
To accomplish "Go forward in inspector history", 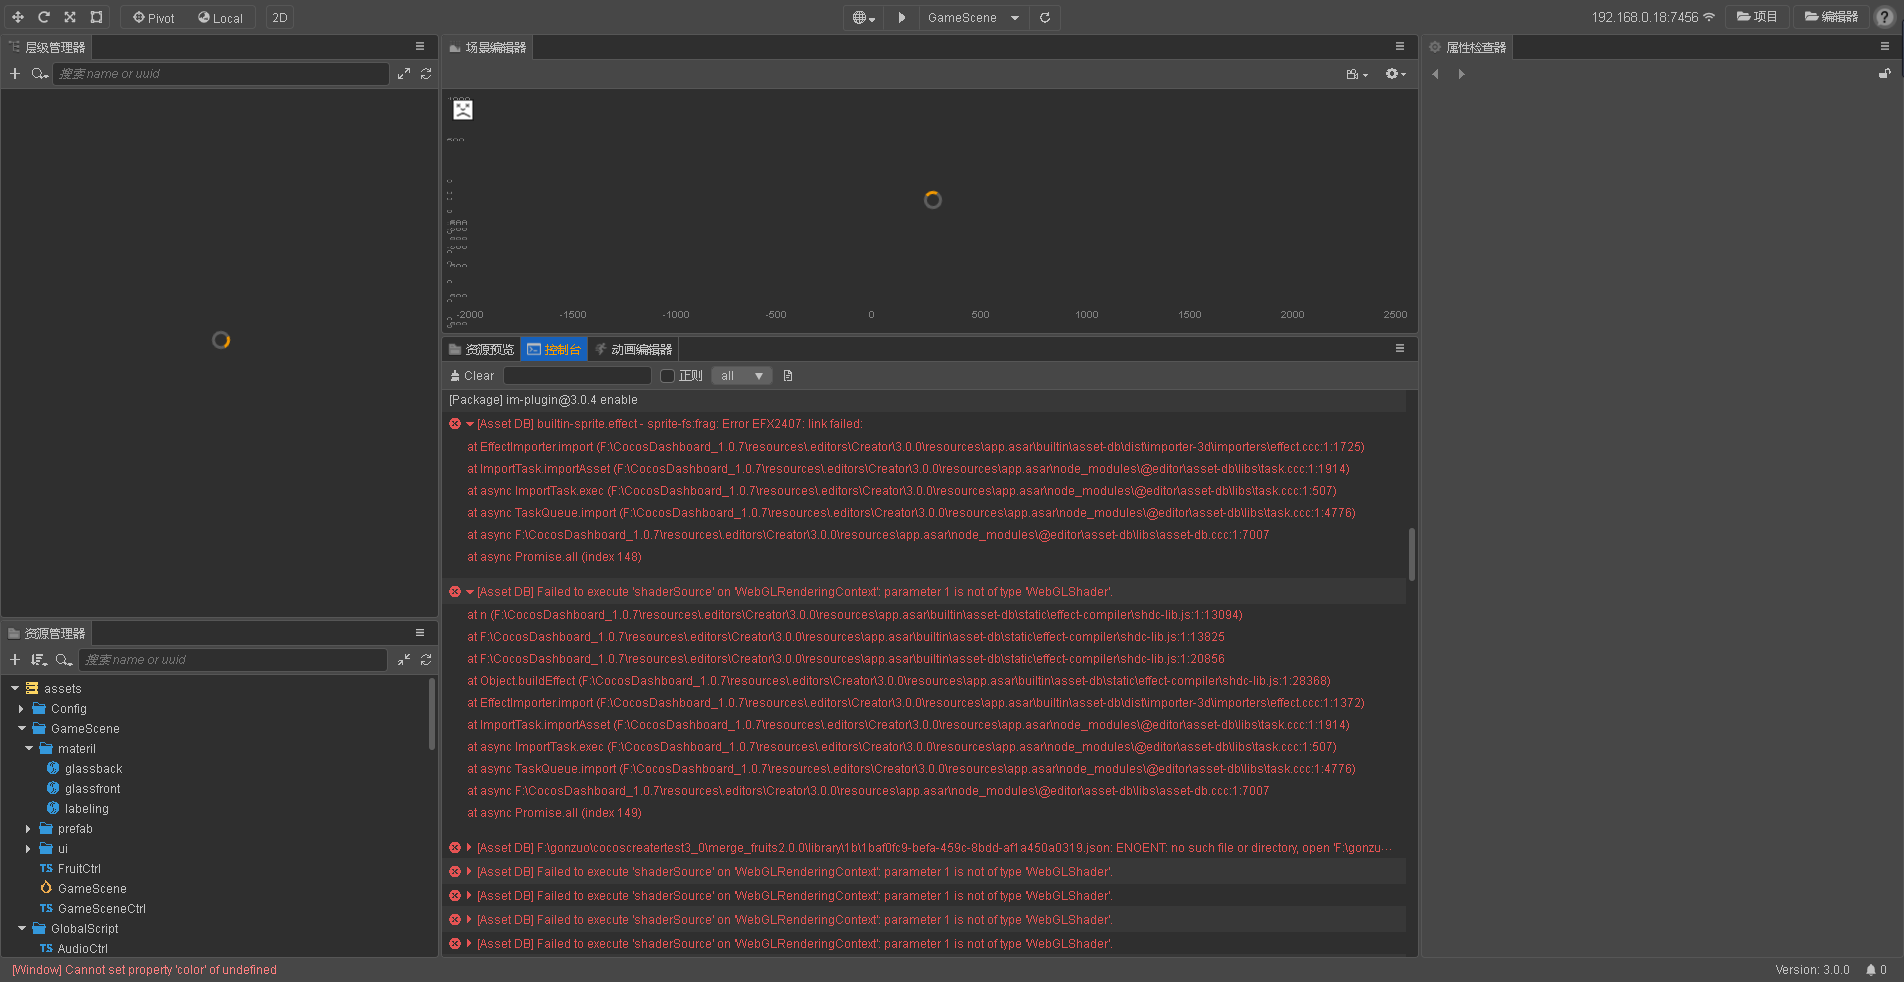I will [x=1461, y=74].
